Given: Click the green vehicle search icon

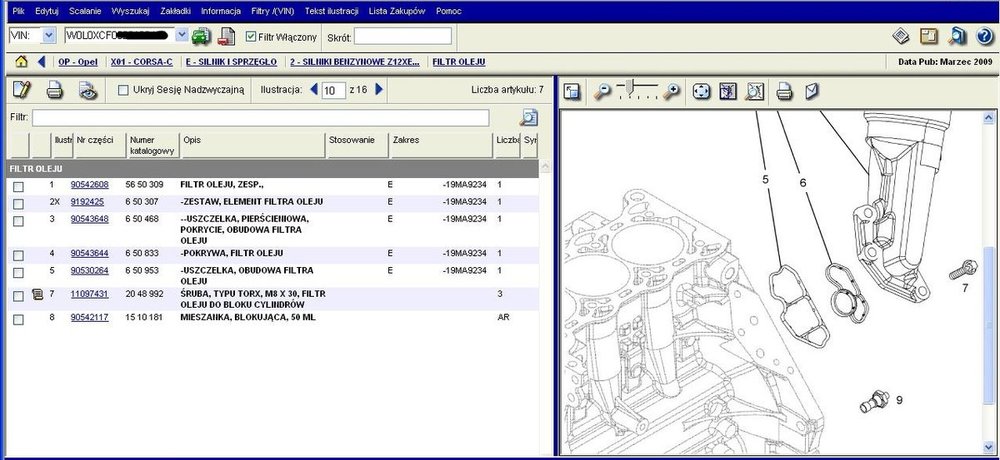Looking at the screenshot, I should point(200,36).
